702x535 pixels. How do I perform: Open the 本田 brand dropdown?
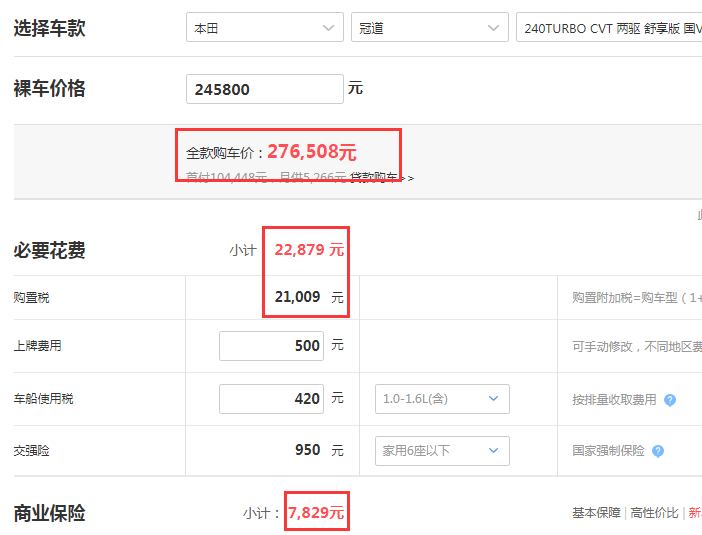(265, 27)
